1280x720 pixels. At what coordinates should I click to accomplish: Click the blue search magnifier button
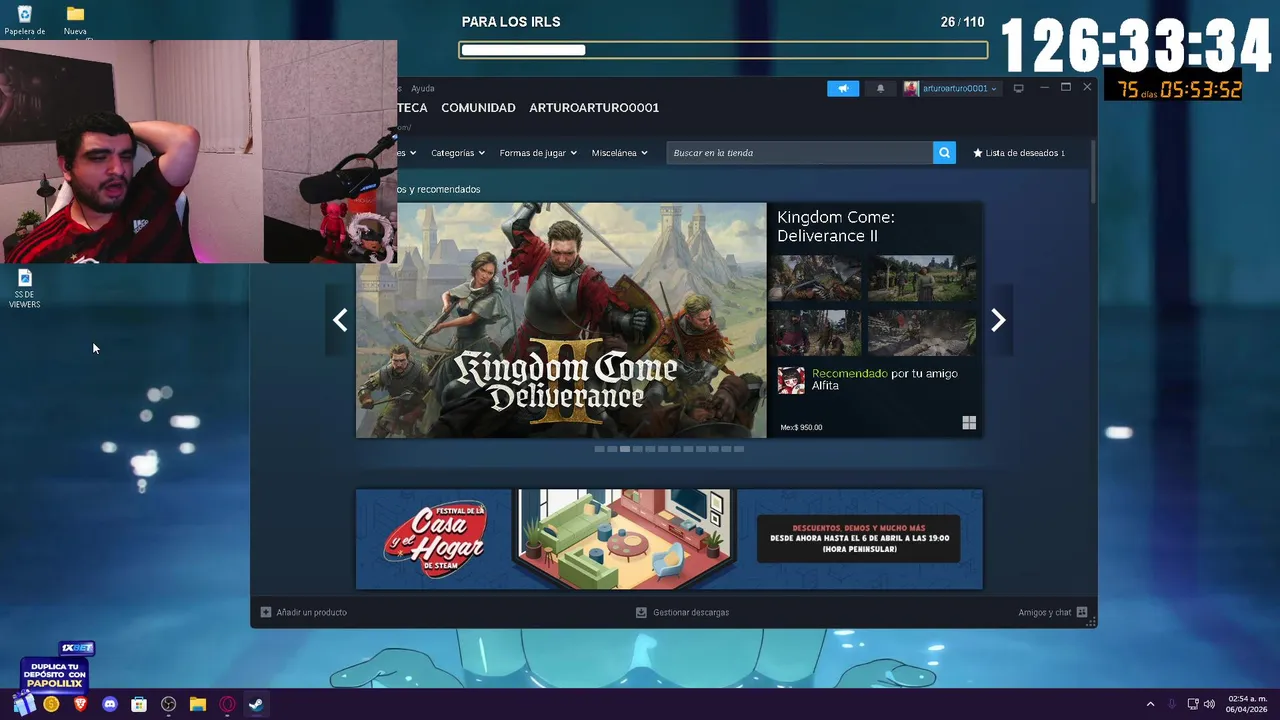pyautogui.click(x=944, y=153)
